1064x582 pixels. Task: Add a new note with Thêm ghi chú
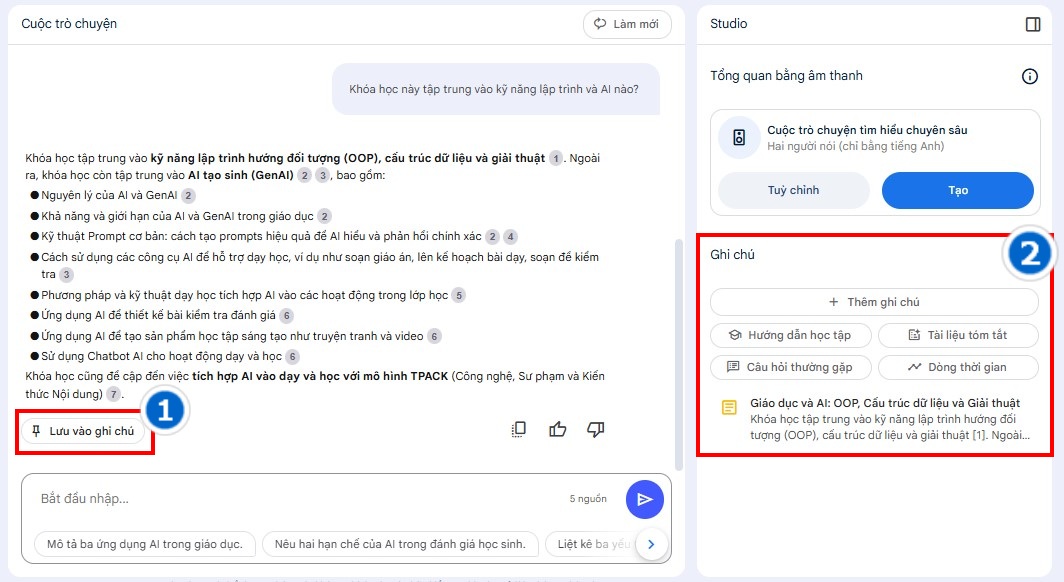pos(873,301)
